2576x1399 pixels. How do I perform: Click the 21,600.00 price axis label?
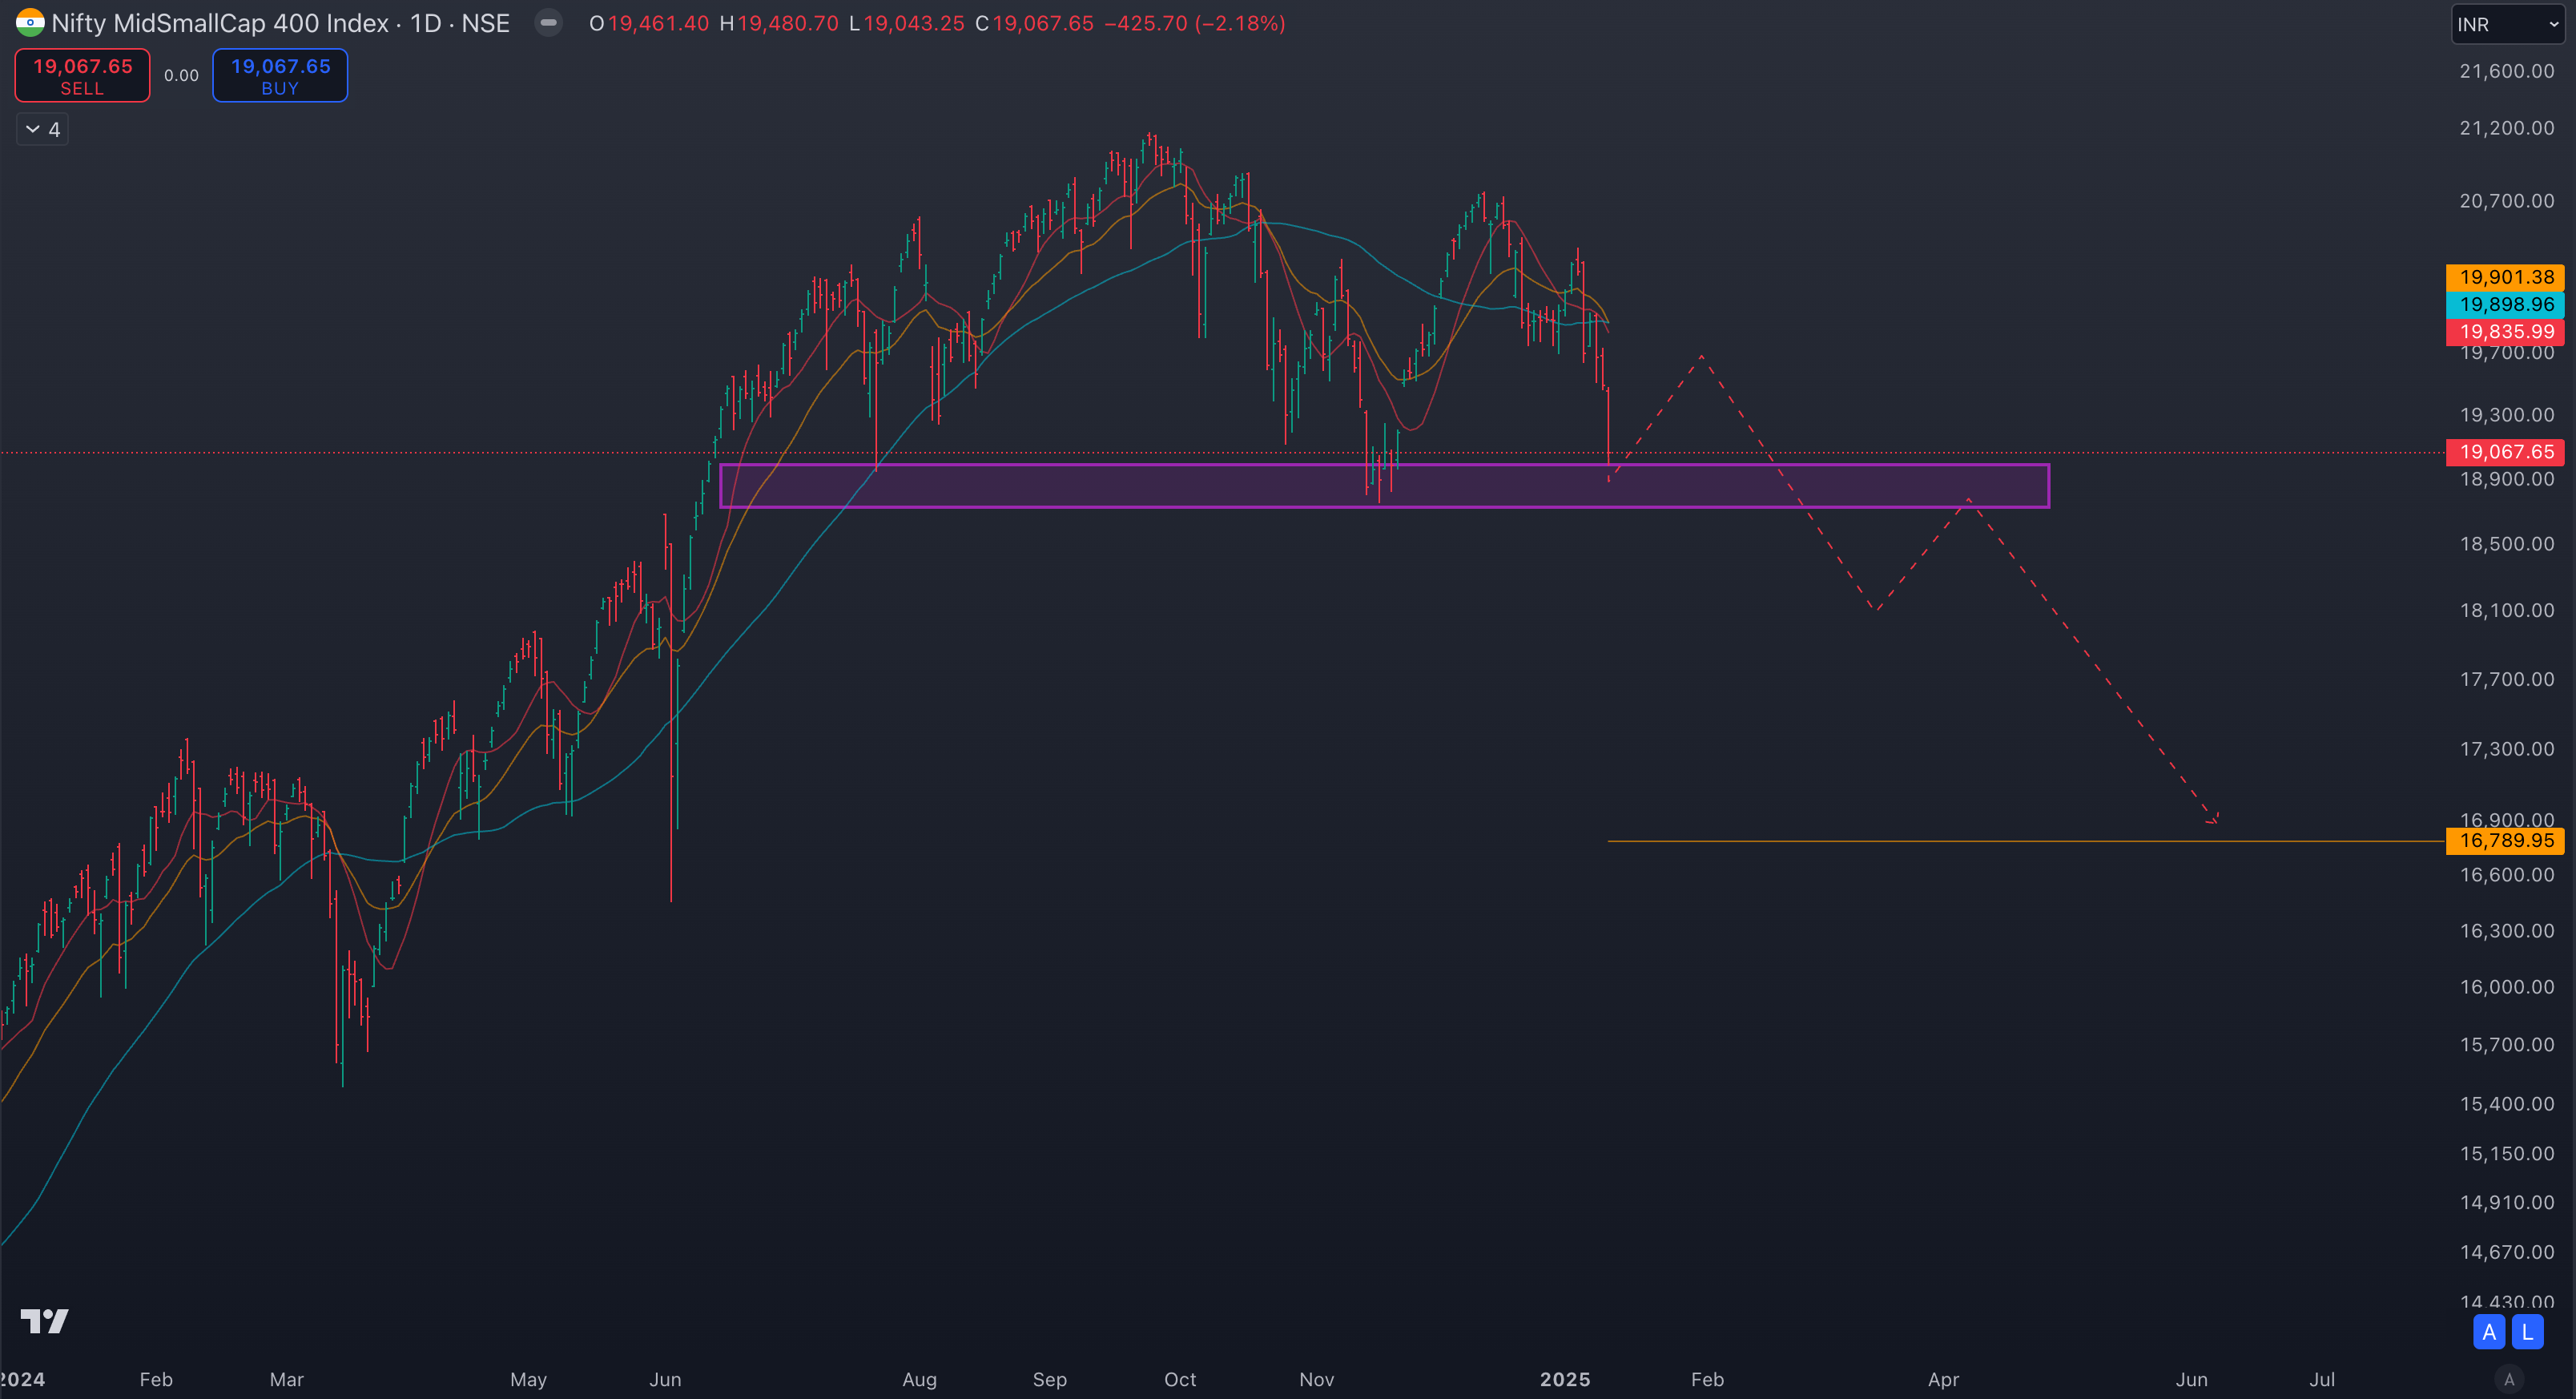point(2506,71)
